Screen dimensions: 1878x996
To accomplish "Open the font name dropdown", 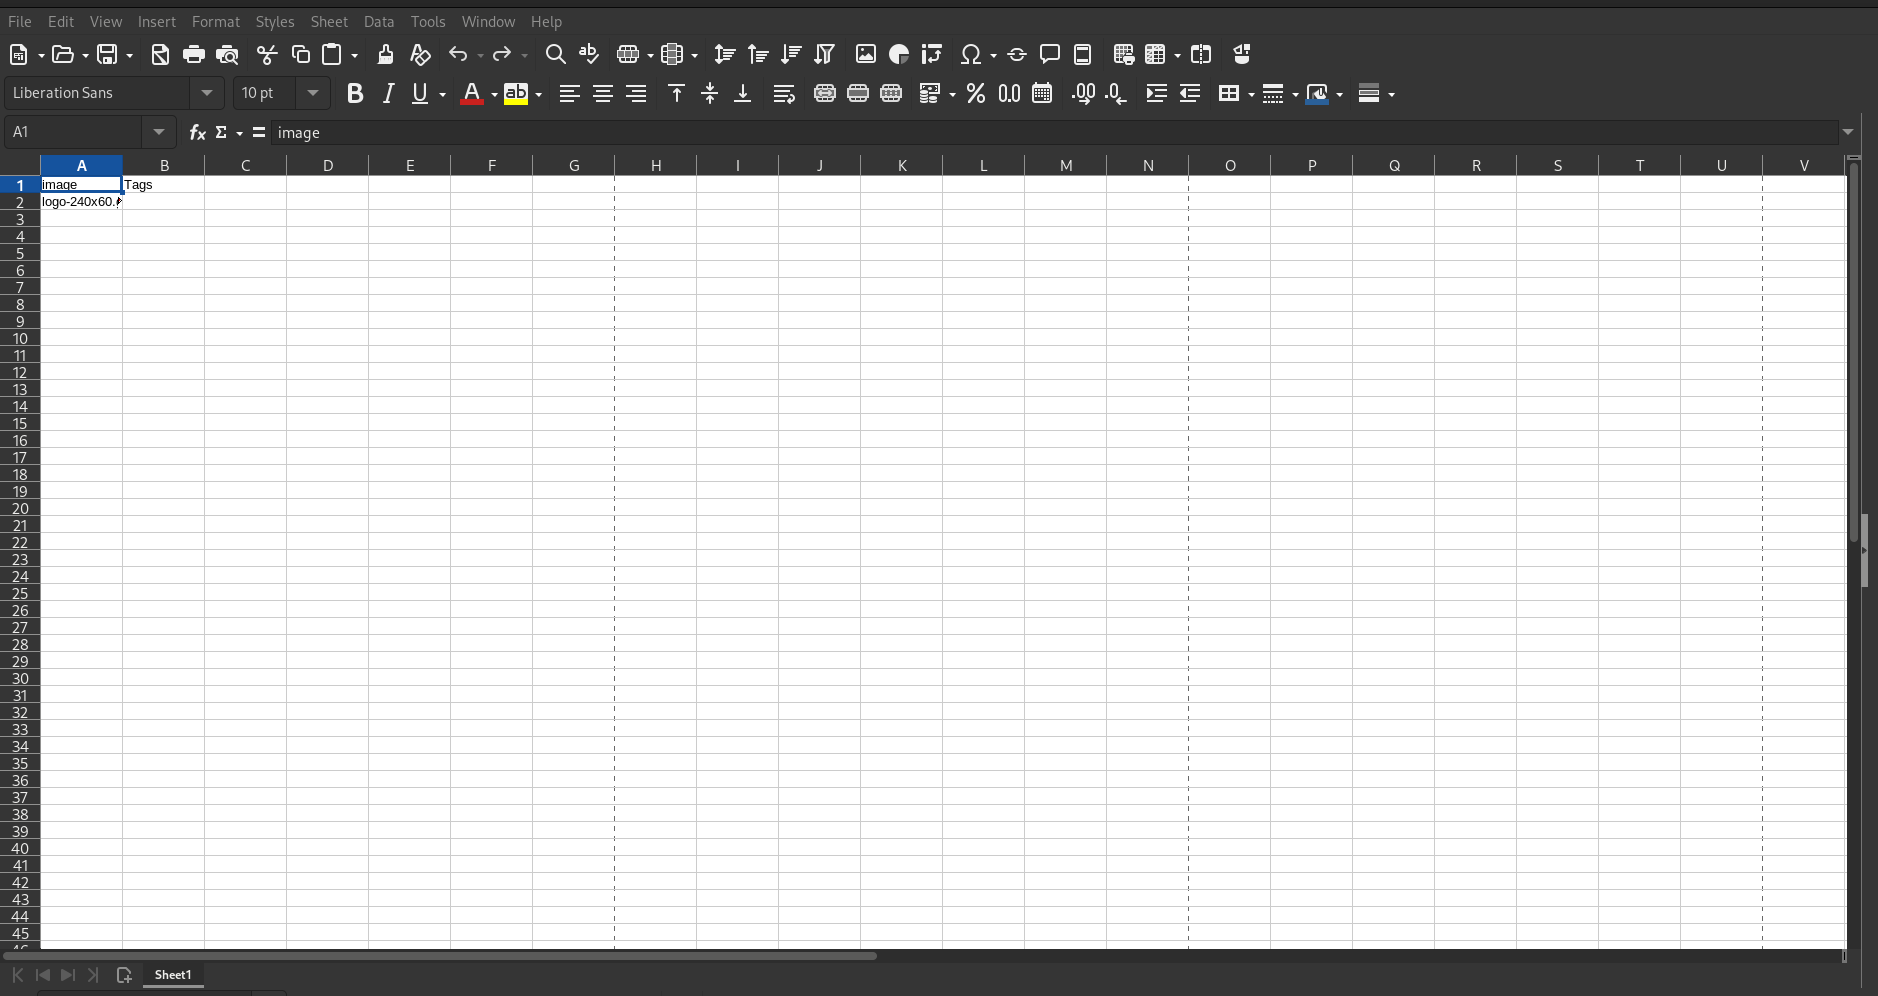I will 207,93.
